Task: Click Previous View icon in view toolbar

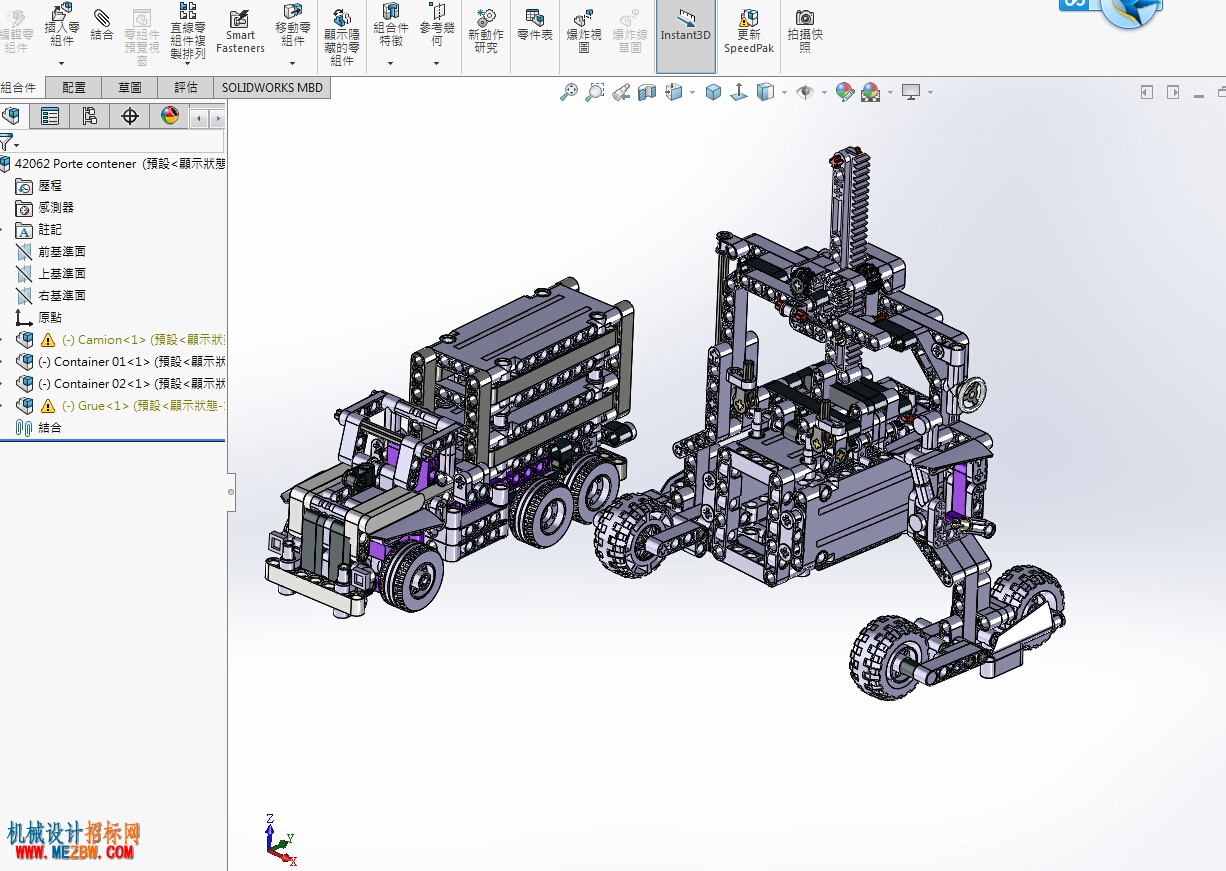Action: tap(621, 92)
